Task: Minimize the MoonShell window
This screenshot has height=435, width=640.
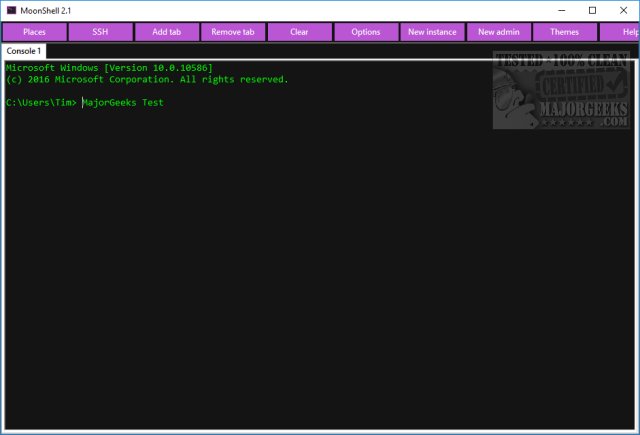Action: 562,11
